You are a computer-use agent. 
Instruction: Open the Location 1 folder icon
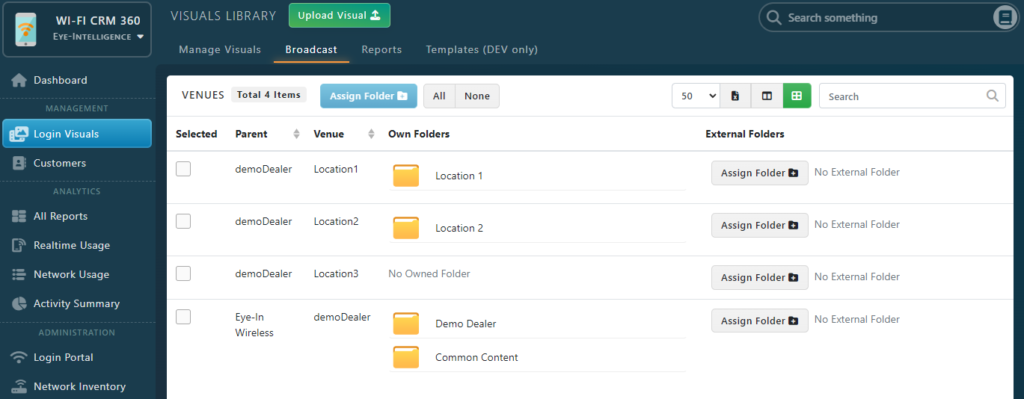[x=406, y=176]
